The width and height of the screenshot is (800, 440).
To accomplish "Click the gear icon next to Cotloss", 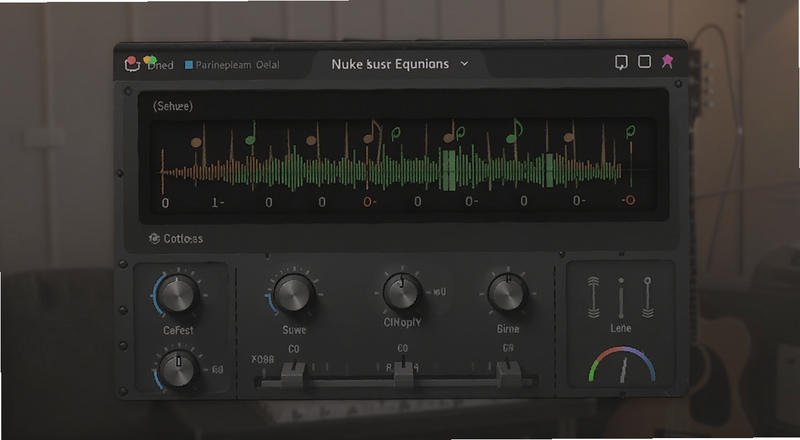I will (154, 238).
